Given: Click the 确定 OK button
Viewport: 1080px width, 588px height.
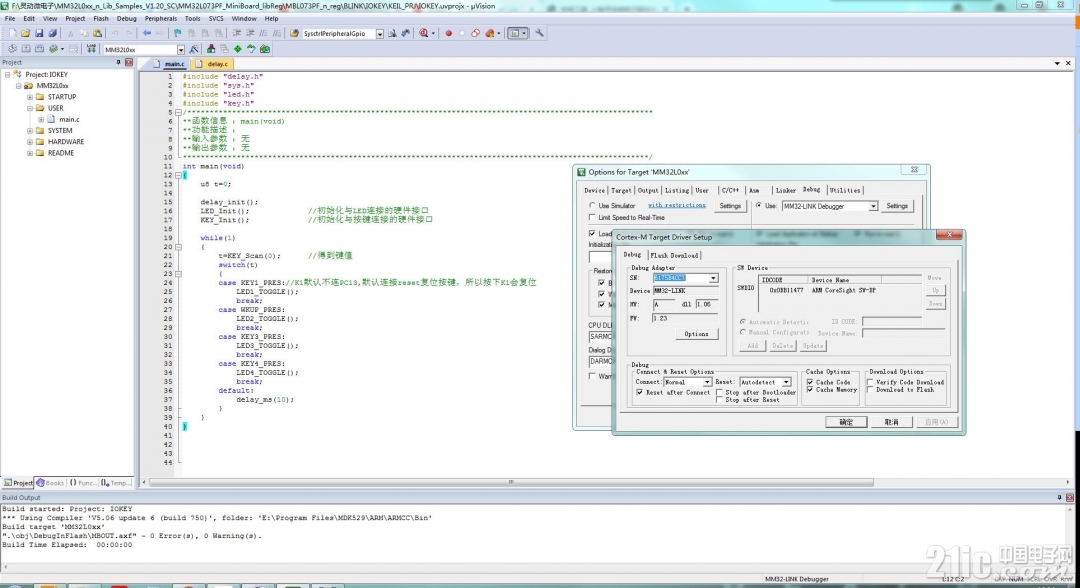Looking at the screenshot, I should [x=846, y=422].
